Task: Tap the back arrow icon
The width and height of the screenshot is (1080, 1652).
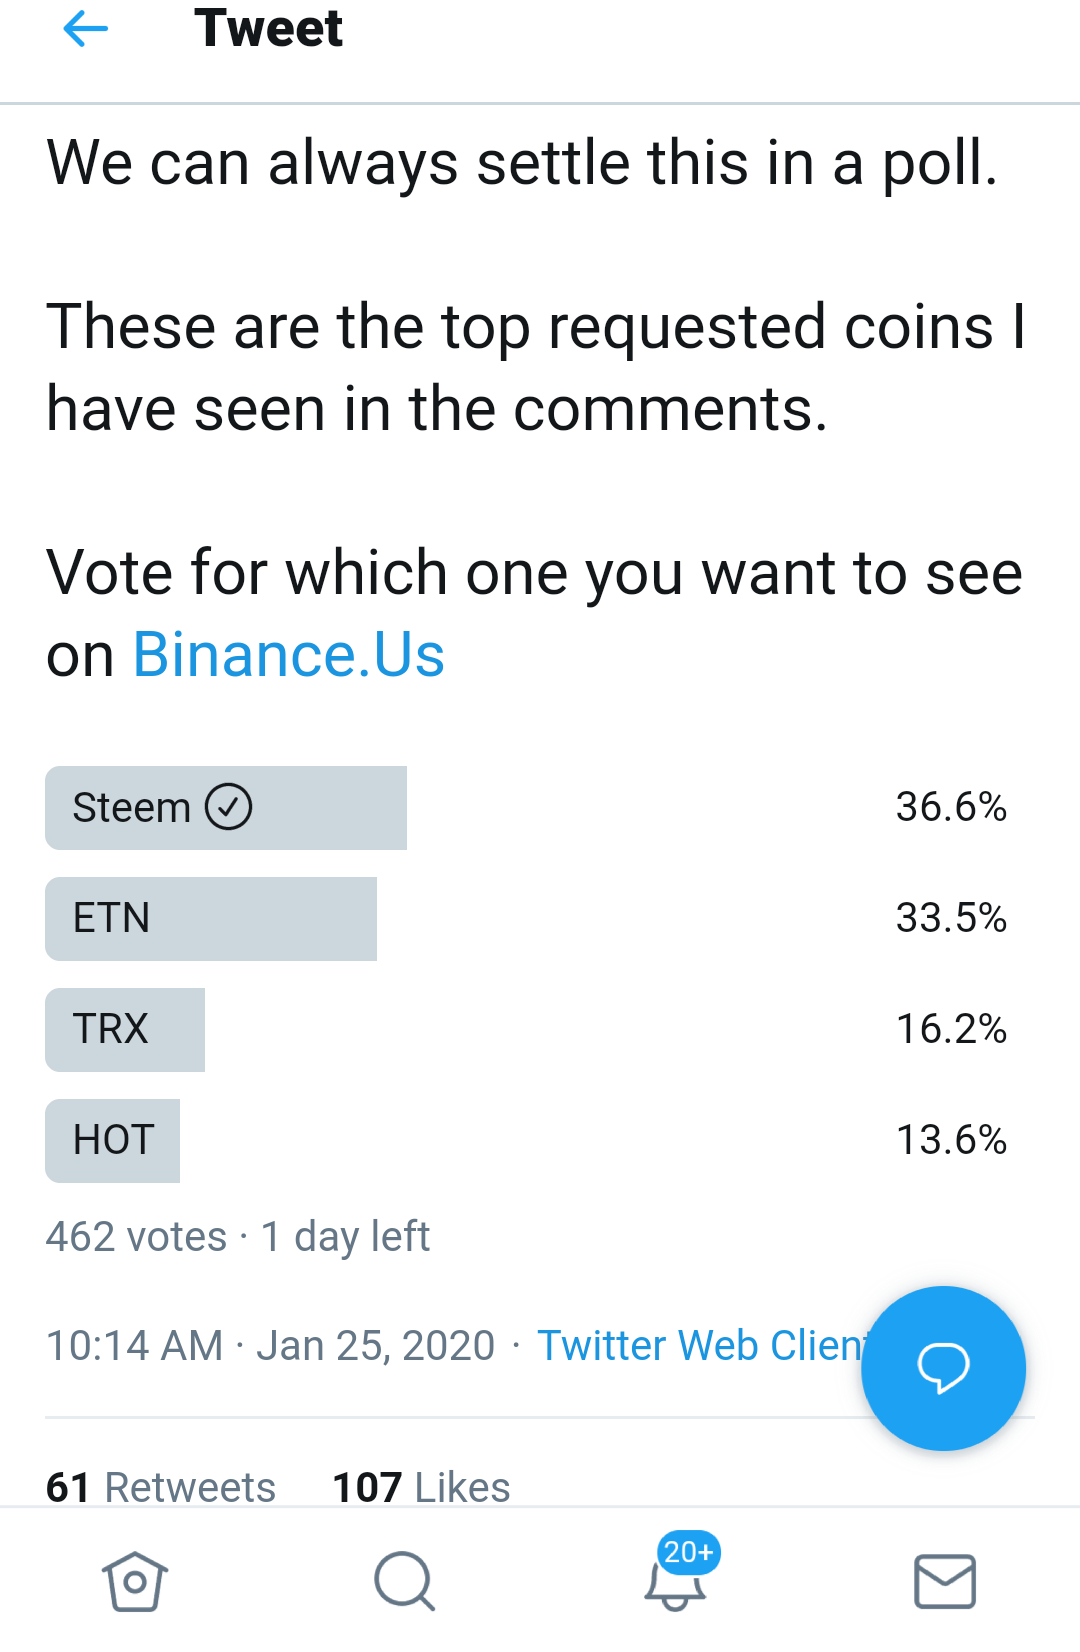Action: coord(85,29)
